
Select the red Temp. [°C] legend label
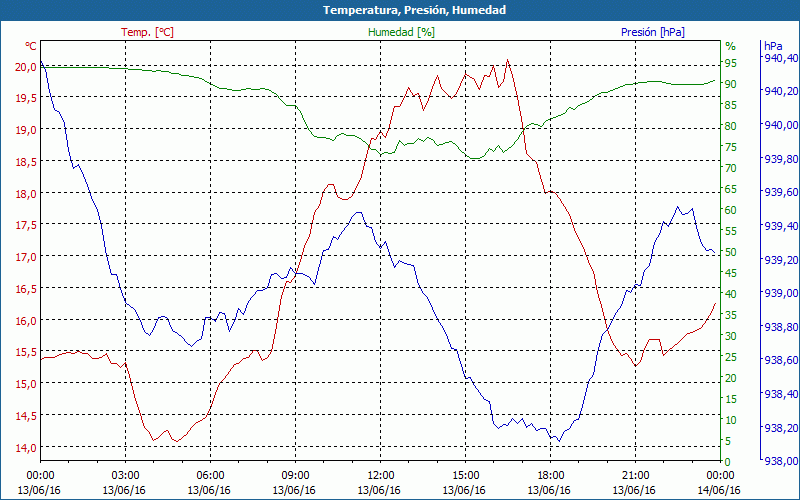pos(147,32)
